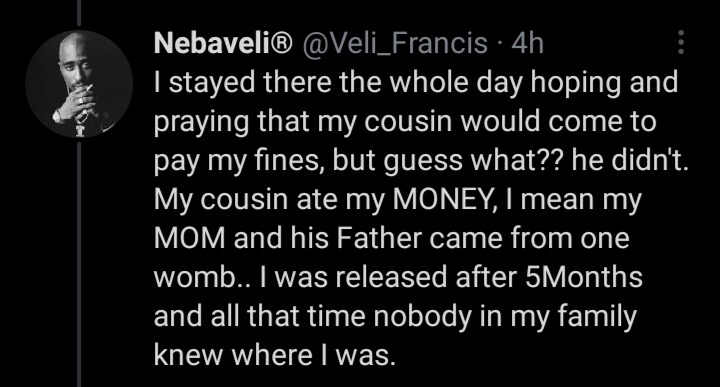Image resolution: width=720 pixels, height=387 pixels.
Task: Click the words "his Father came from one"
Action: (460, 239)
